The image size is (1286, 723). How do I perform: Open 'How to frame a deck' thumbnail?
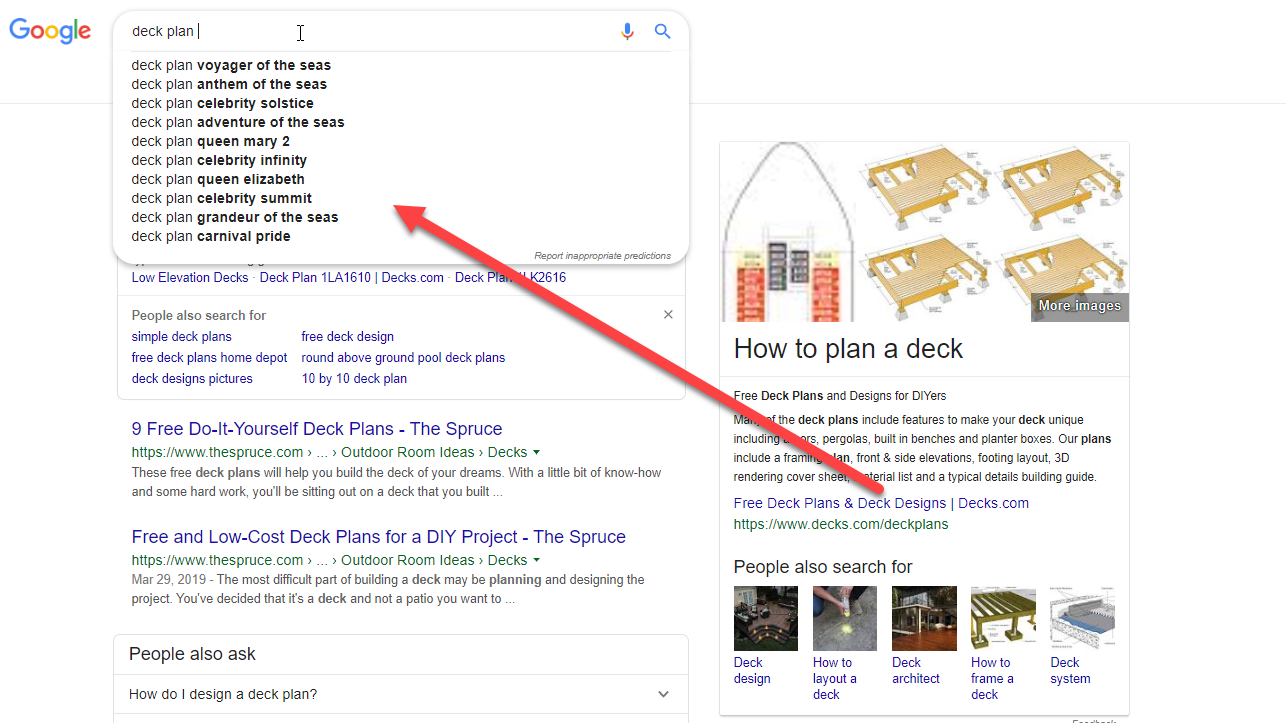1003,619
